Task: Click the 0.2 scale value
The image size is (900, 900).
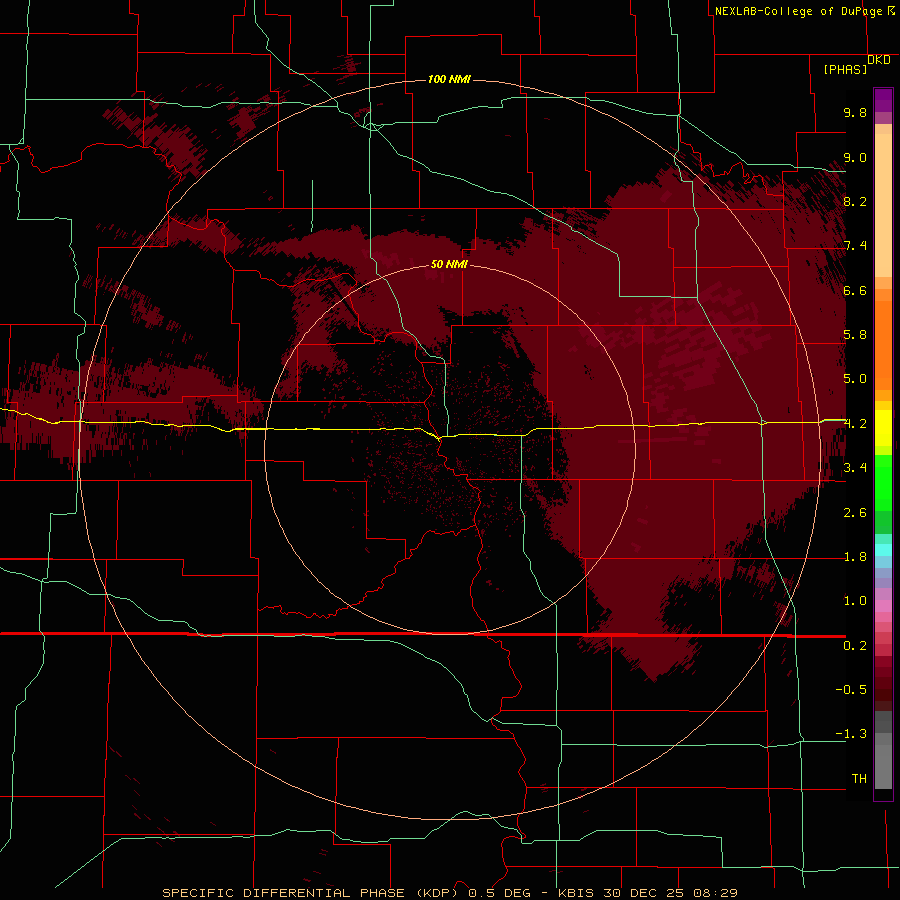Action: (x=855, y=646)
